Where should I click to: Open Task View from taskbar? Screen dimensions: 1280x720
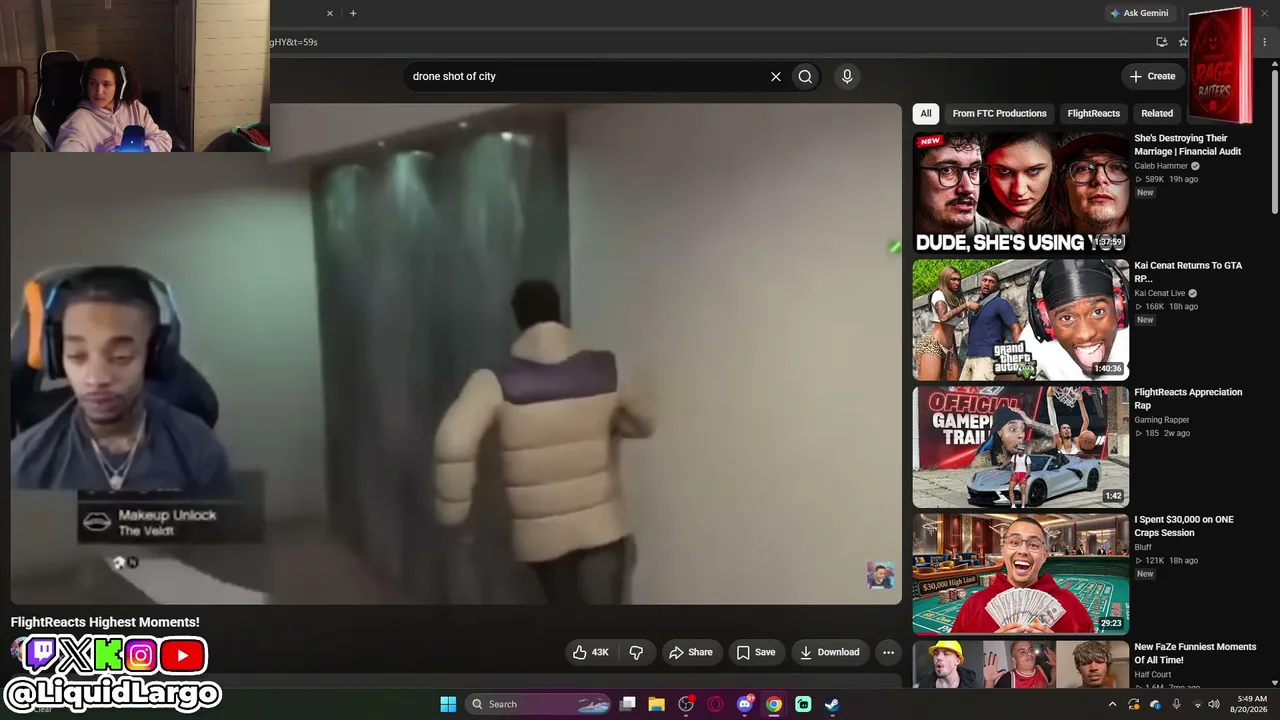click(x=628, y=704)
